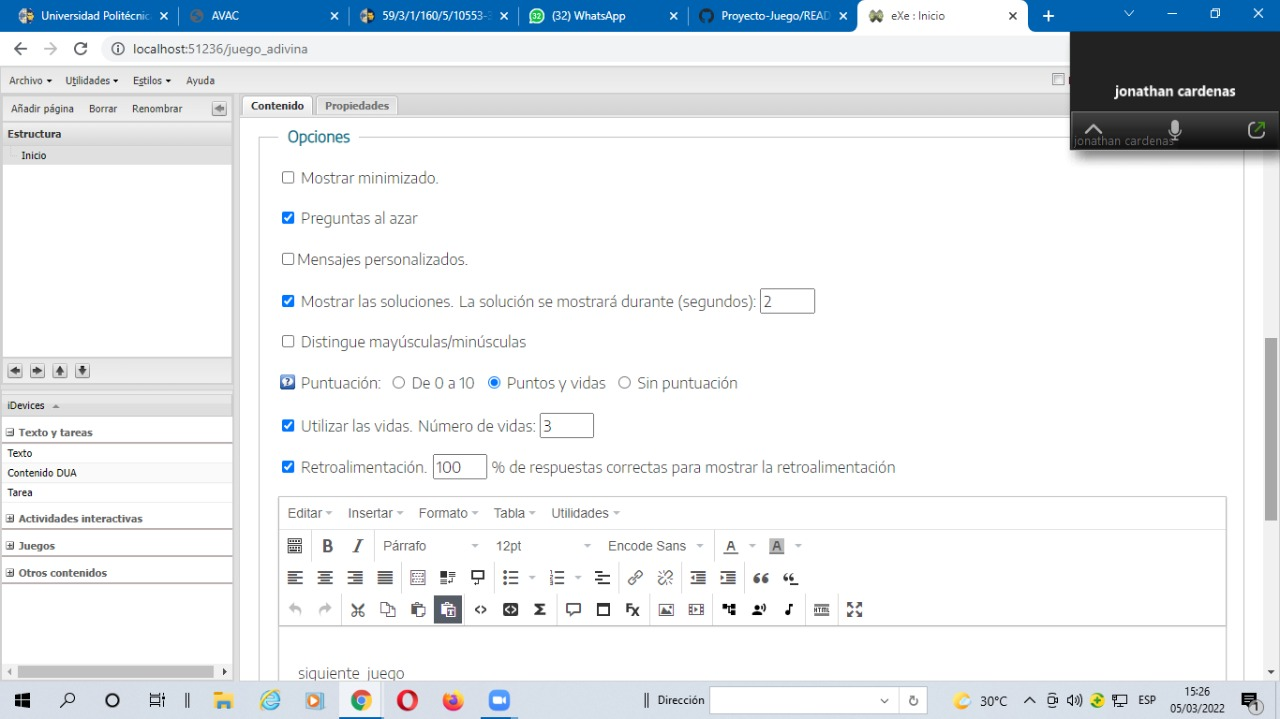Open the text color dropdown arrow
This screenshot has width=1280, height=719.
753,546
